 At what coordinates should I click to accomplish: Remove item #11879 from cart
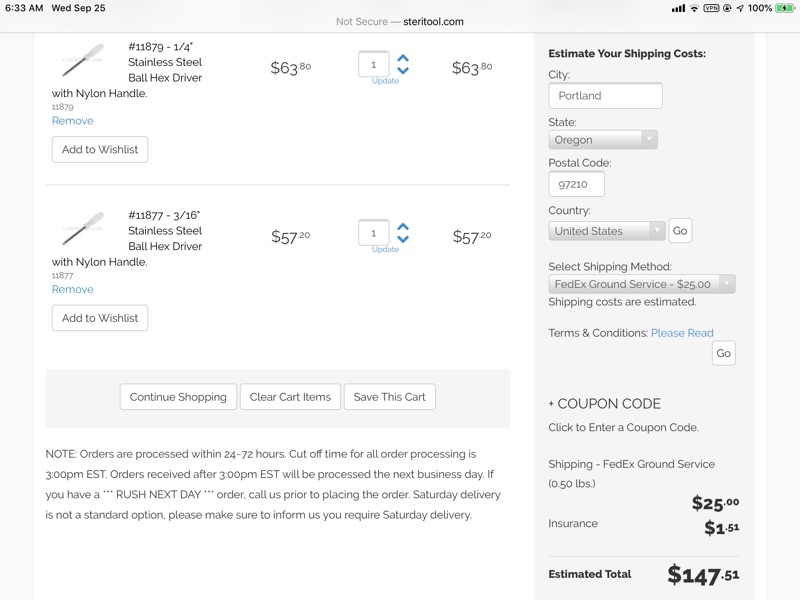pyautogui.click(x=72, y=121)
